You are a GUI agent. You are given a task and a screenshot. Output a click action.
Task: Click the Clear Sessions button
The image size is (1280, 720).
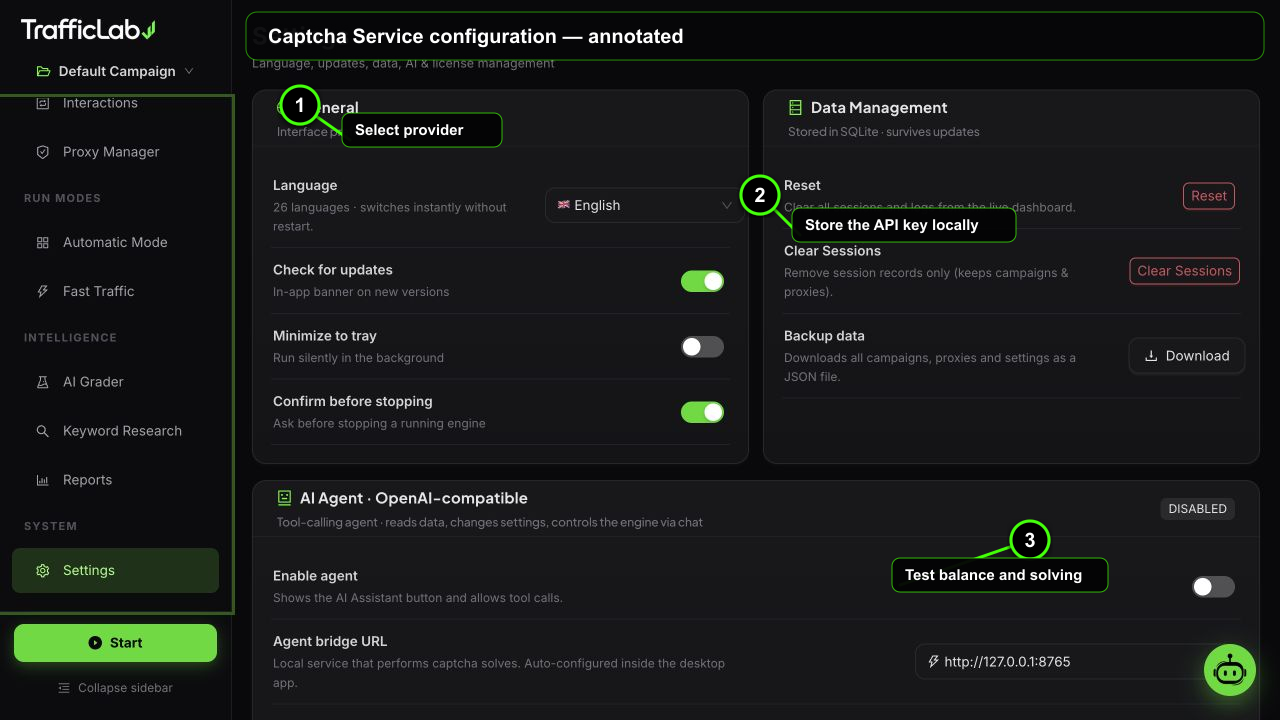[1184, 271]
